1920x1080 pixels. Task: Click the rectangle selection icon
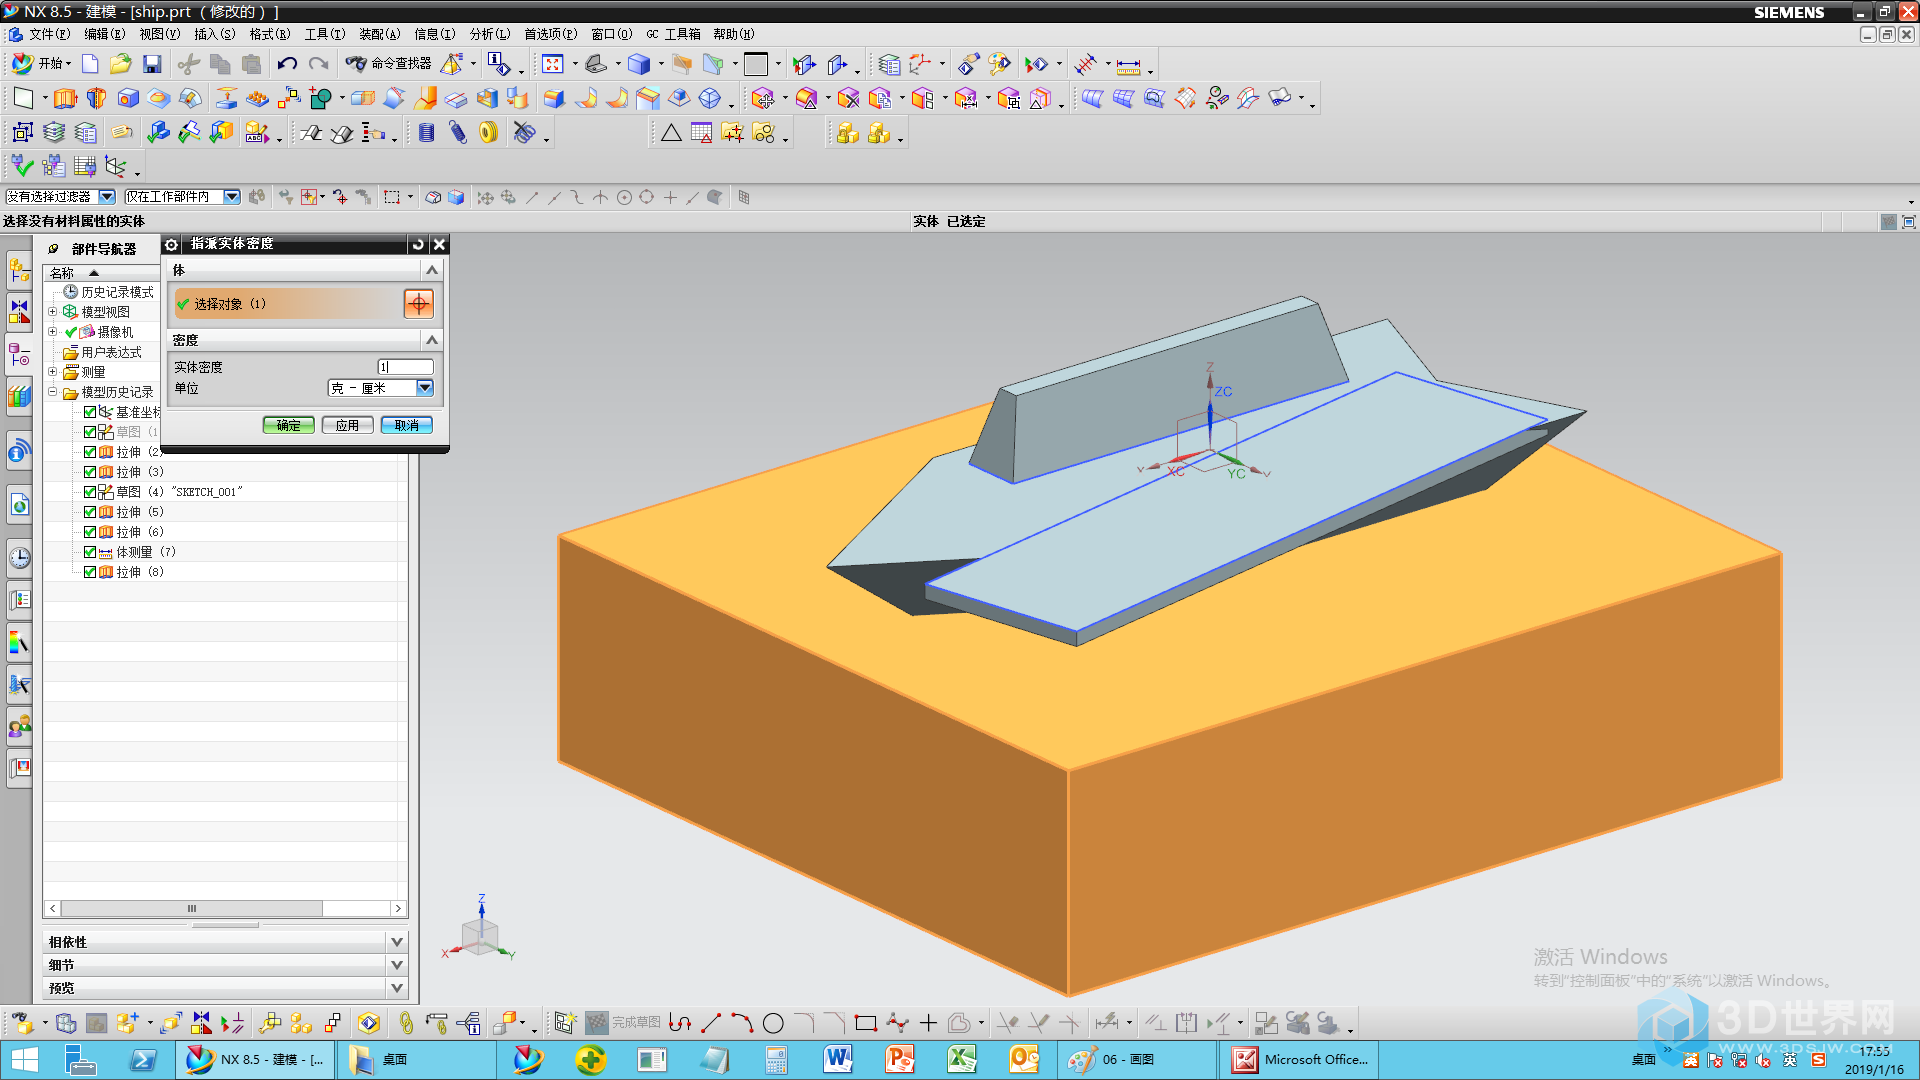point(392,197)
